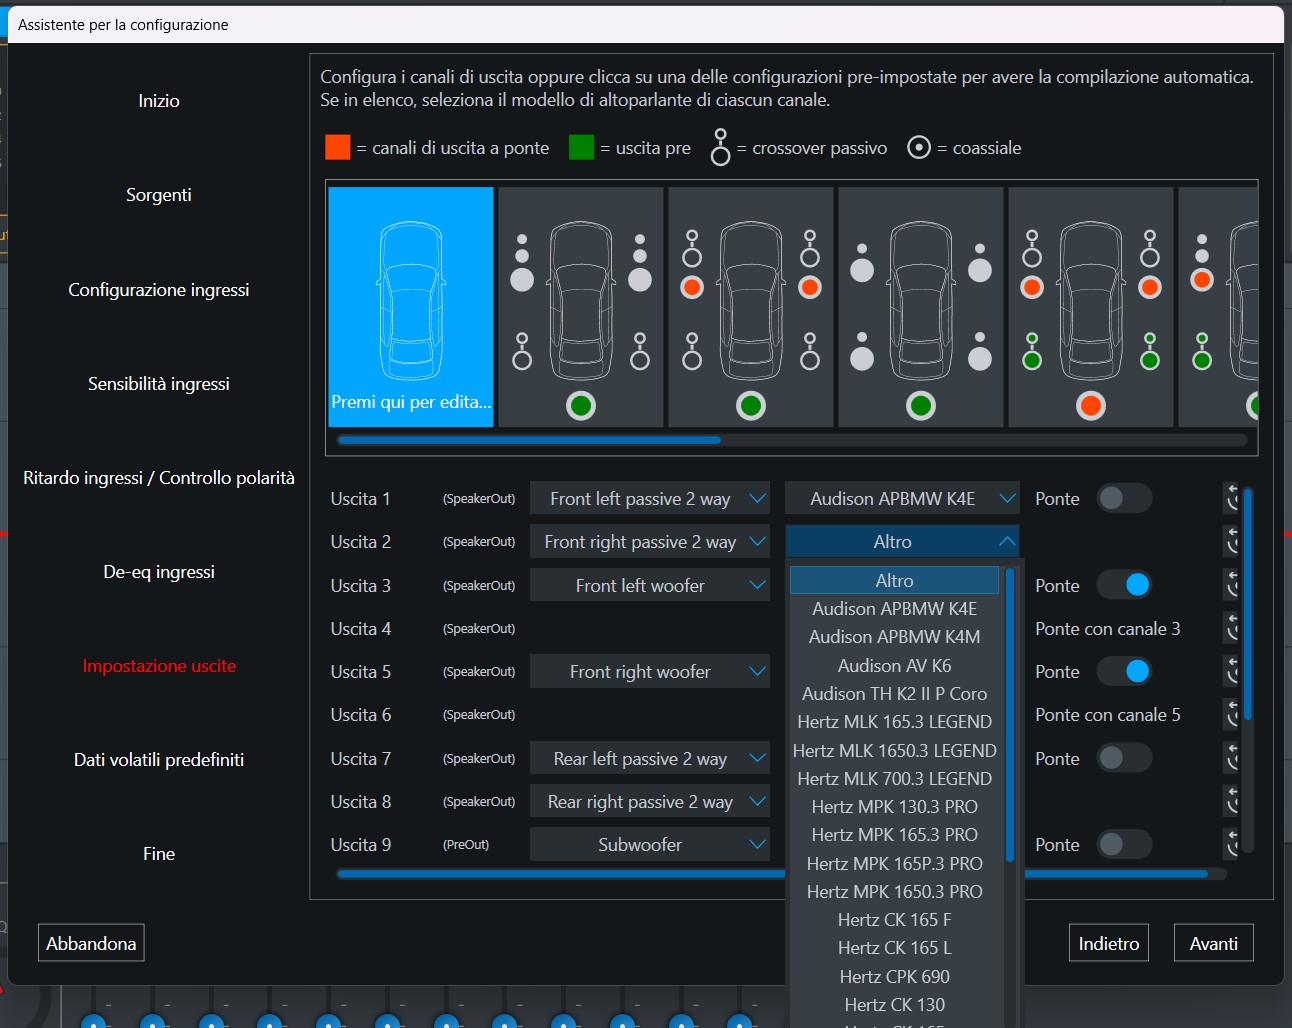
Task: Click reset icon beside Ponte con canale 5
Action: click(1231, 714)
